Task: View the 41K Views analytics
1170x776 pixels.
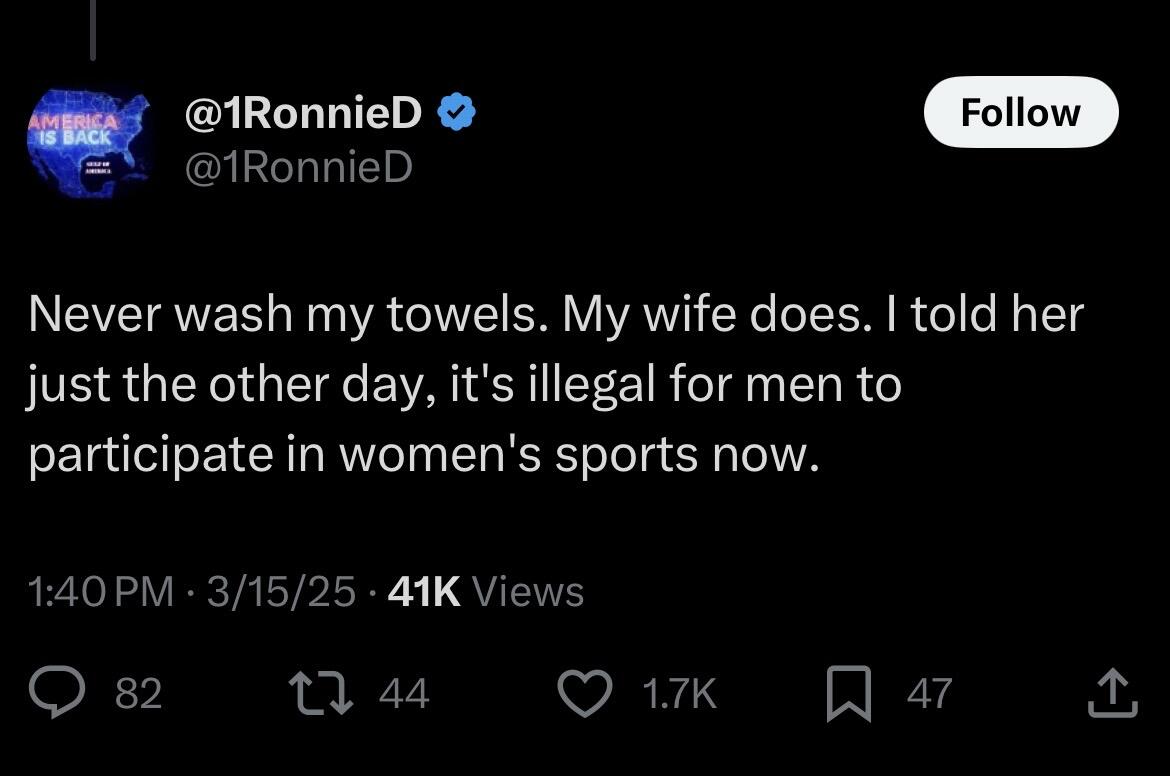Action: (x=486, y=592)
